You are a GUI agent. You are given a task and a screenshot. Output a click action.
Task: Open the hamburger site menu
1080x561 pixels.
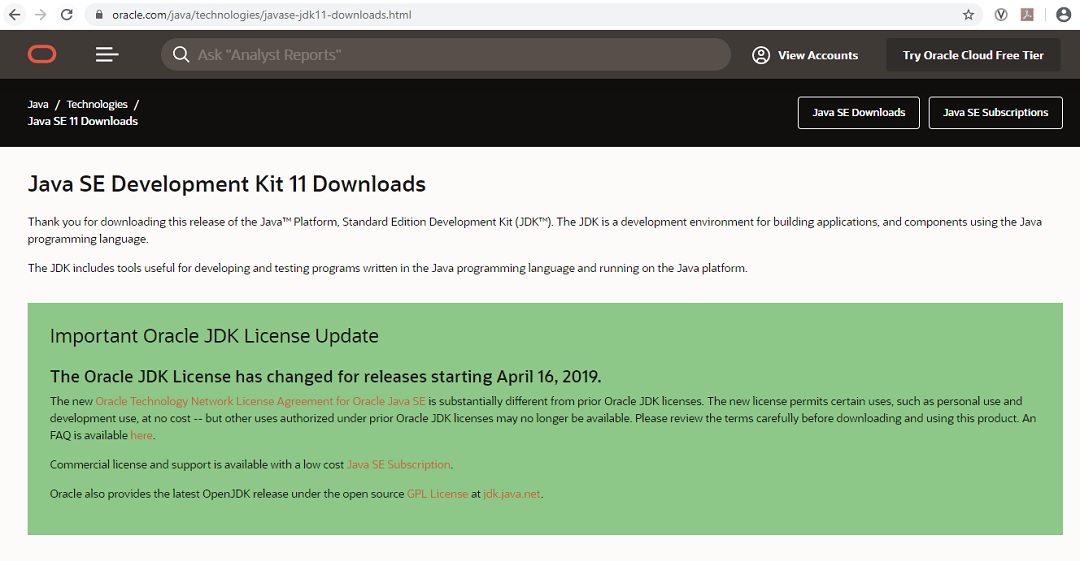[107, 54]
